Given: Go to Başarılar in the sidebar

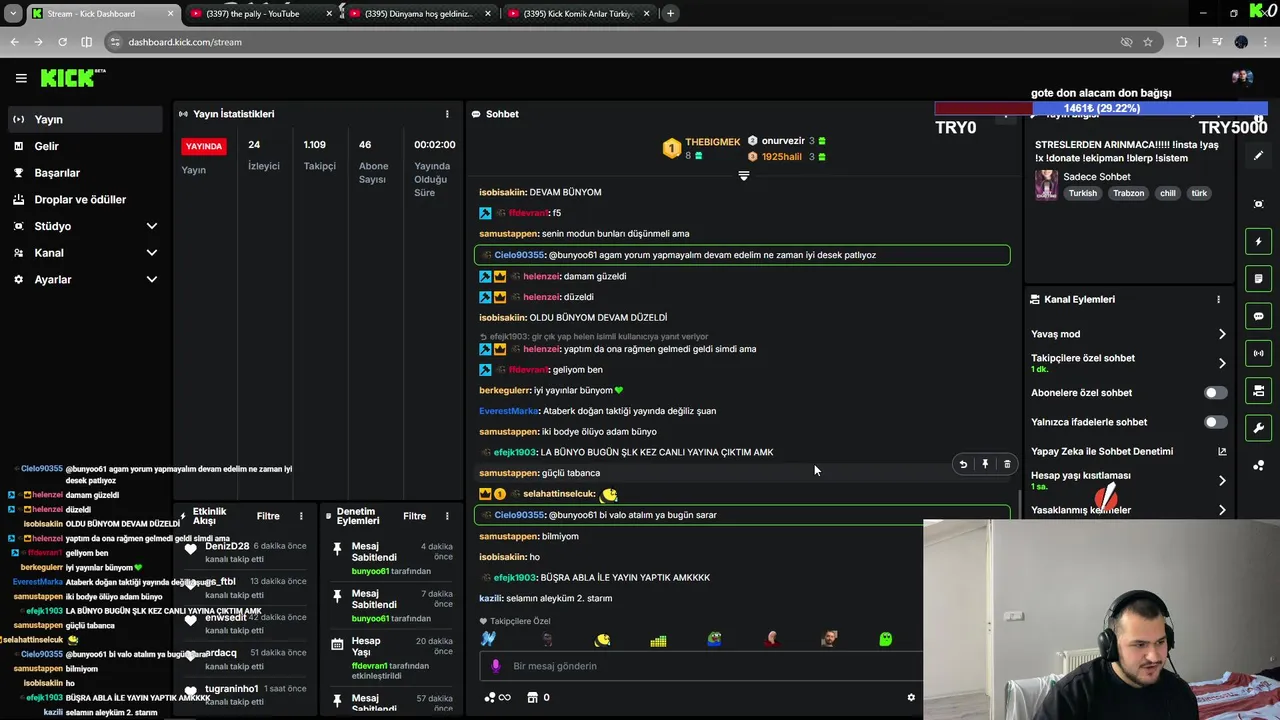Looking at the screenshot, I should tap(85, 173).
